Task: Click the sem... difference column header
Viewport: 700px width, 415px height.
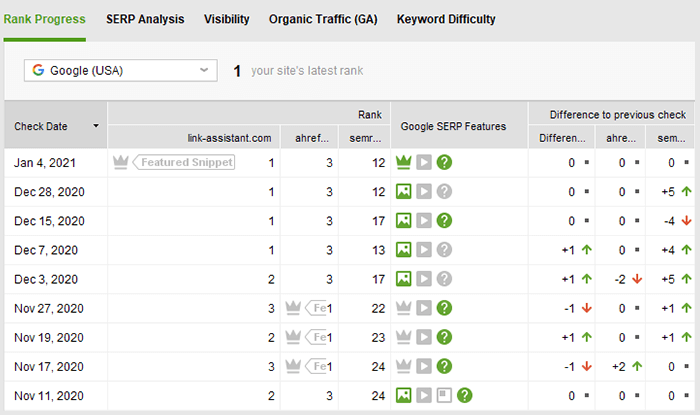Action: [x=671, y=138]
